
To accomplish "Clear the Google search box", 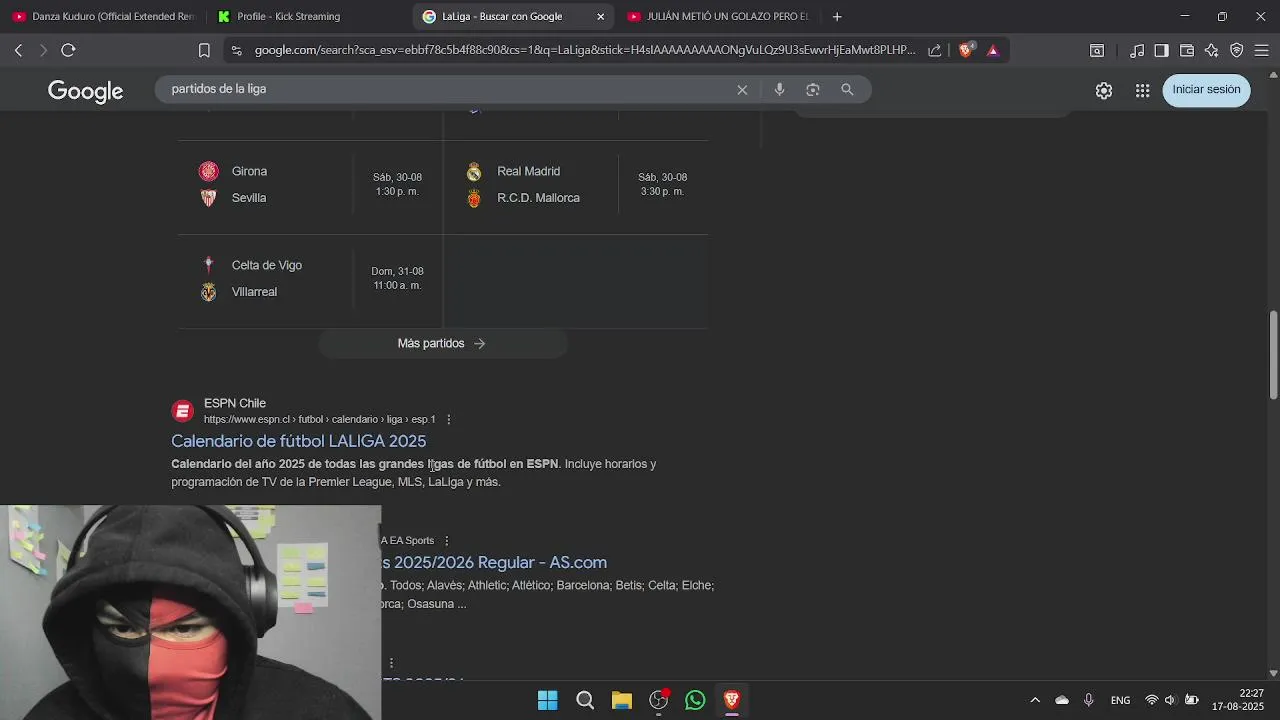I will [742, 89].
